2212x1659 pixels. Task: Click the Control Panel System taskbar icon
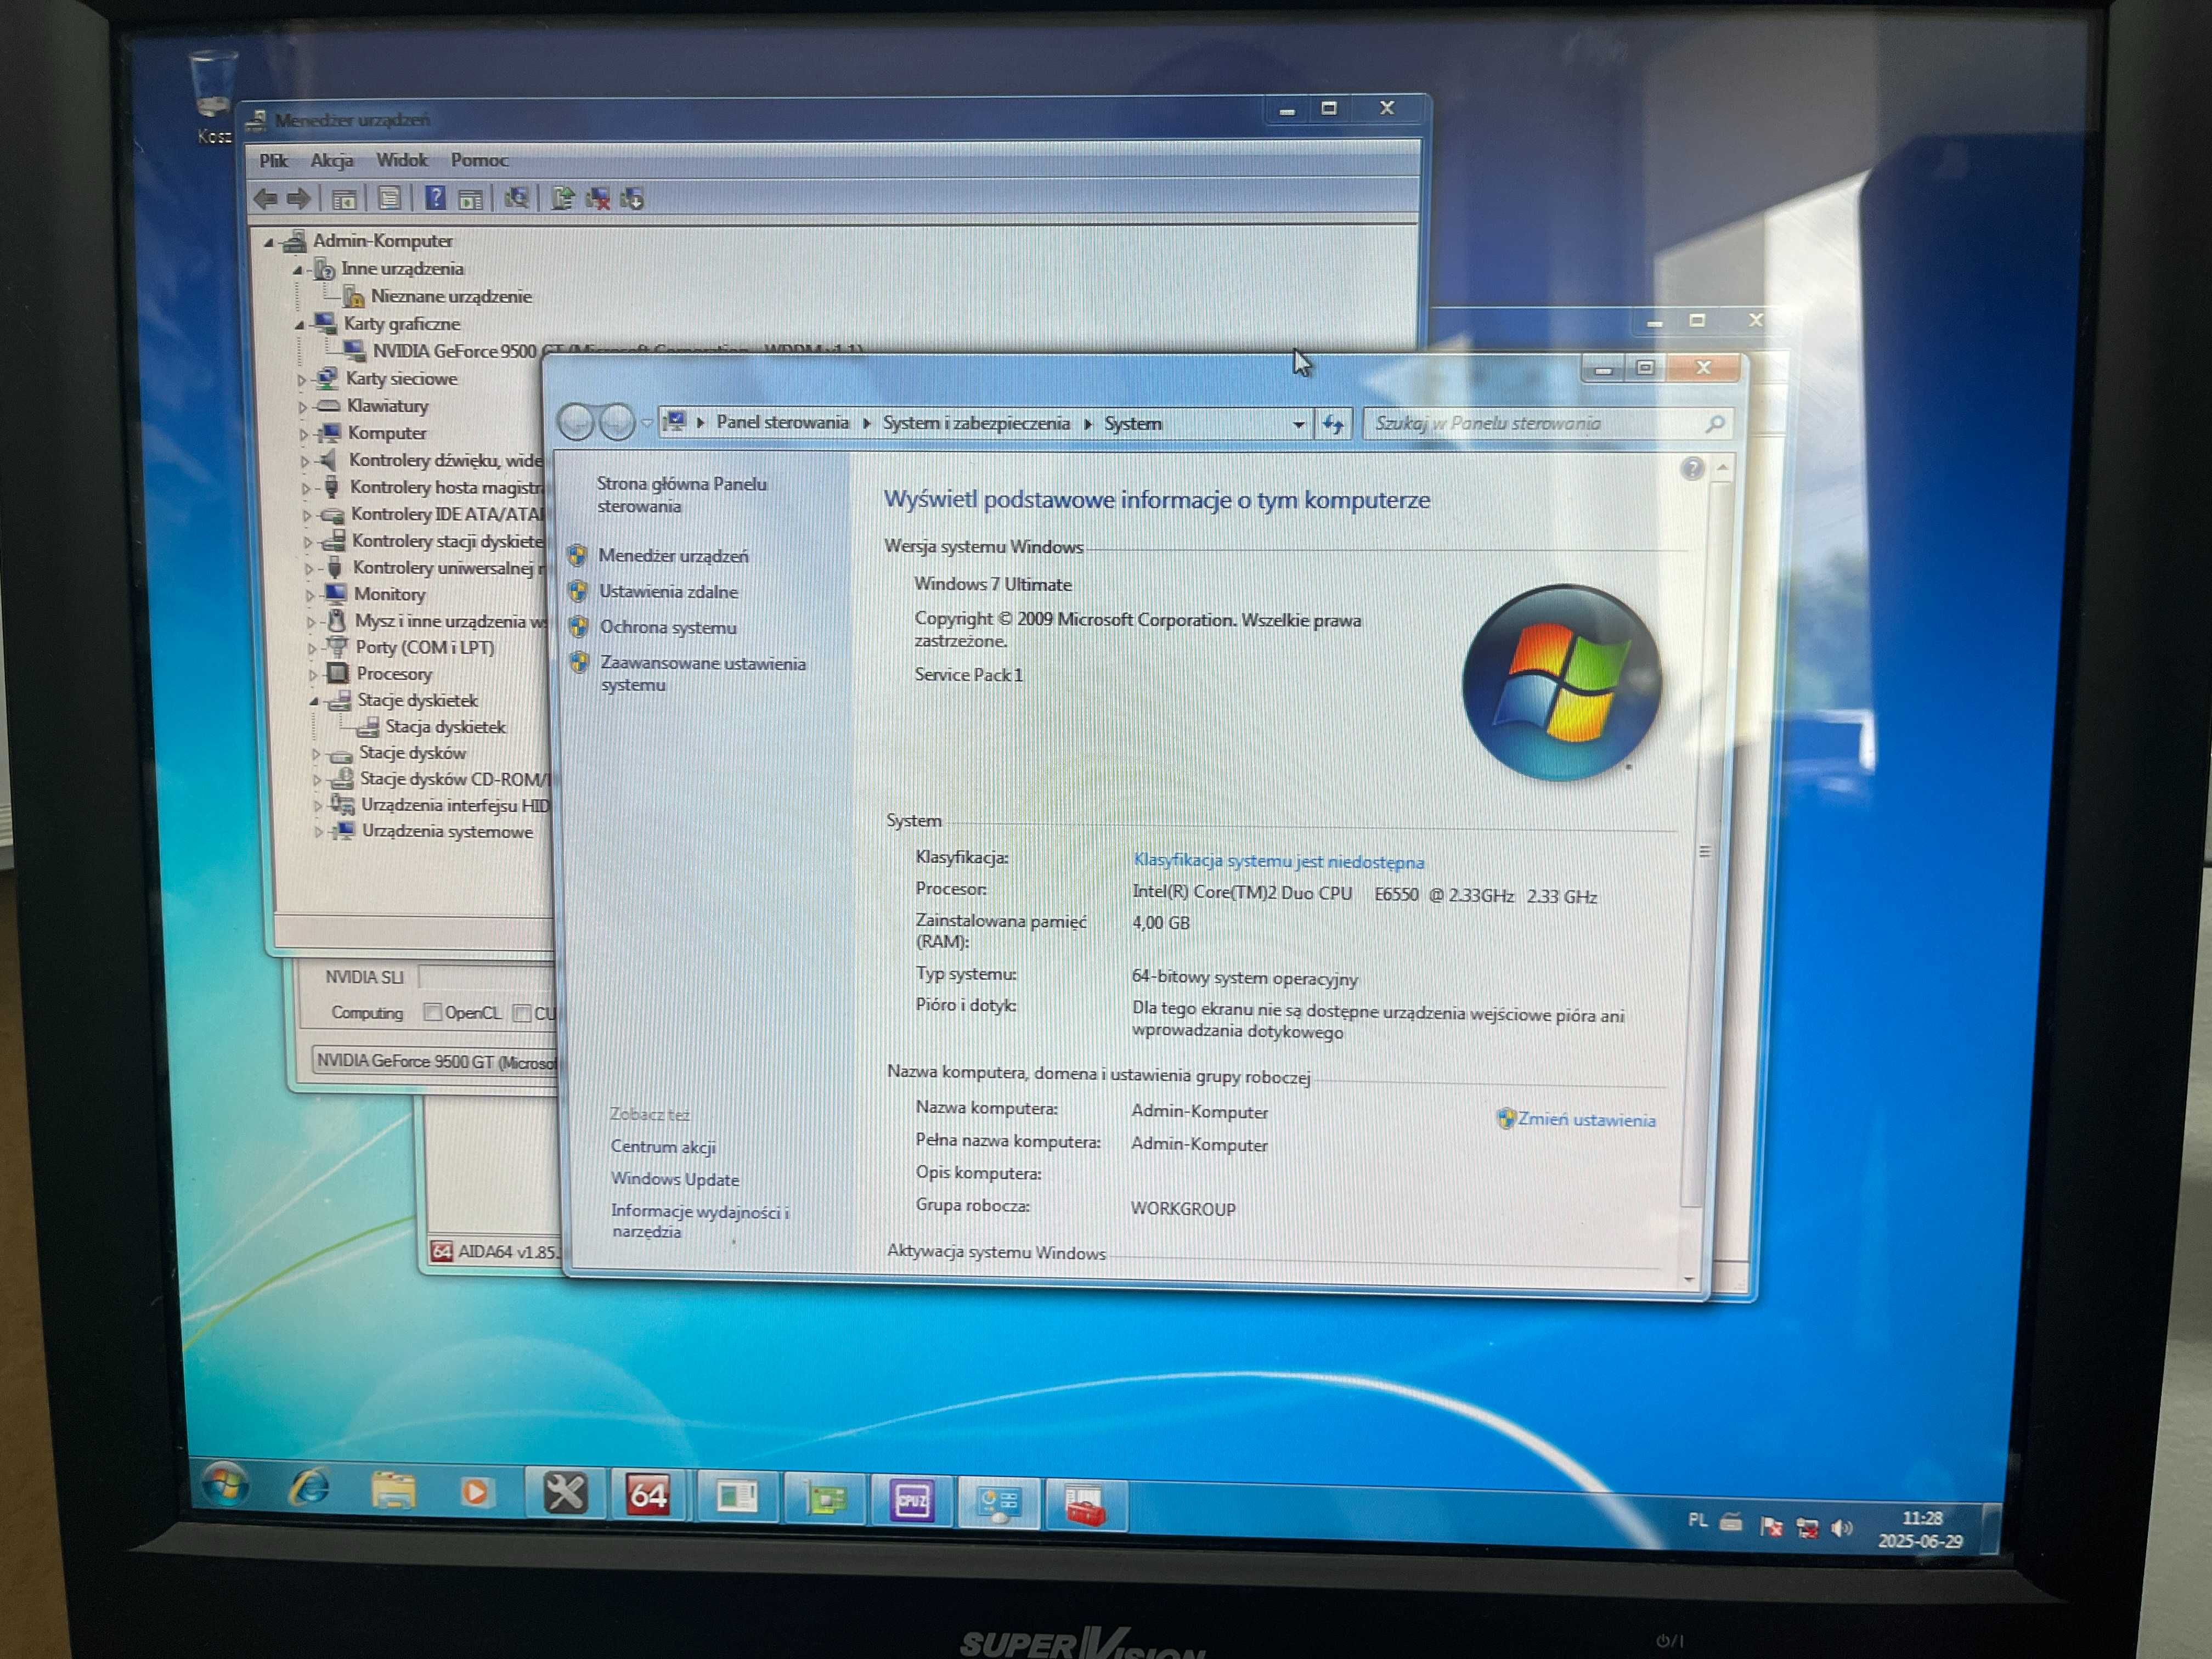coord(999,1503)
